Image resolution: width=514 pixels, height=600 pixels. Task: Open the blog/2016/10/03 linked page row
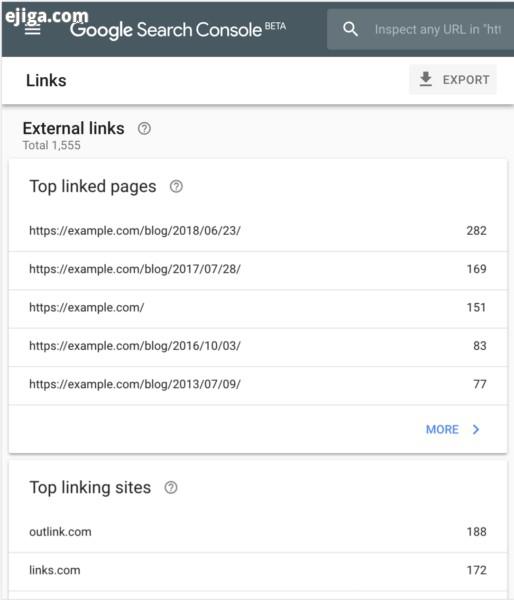(258, 346)
